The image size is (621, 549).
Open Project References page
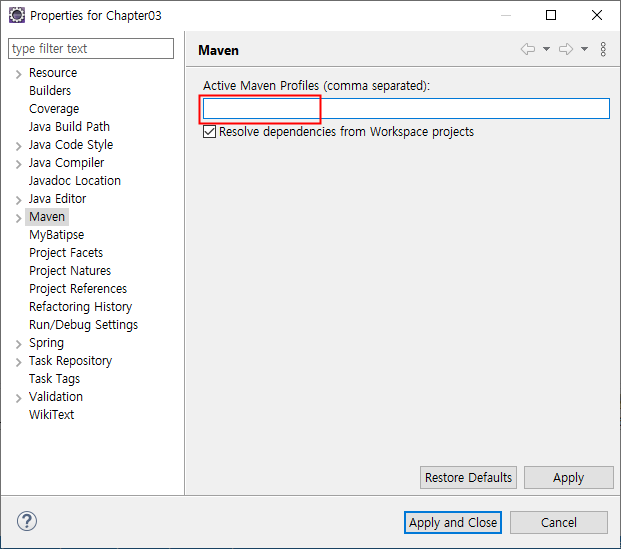[x=78, y=289]
